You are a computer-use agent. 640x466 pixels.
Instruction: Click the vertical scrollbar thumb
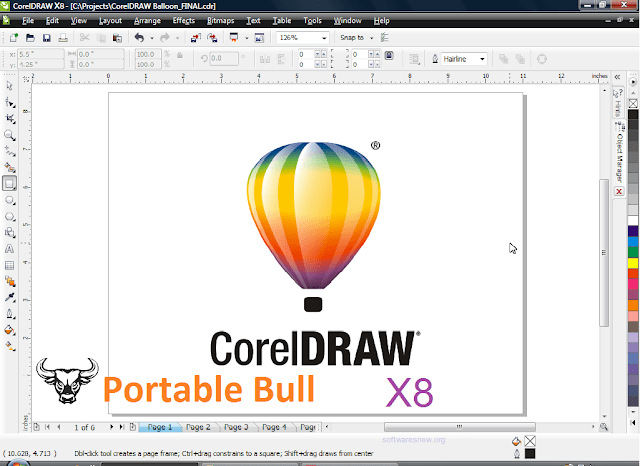pyautogui.click(x=604, y=253)
